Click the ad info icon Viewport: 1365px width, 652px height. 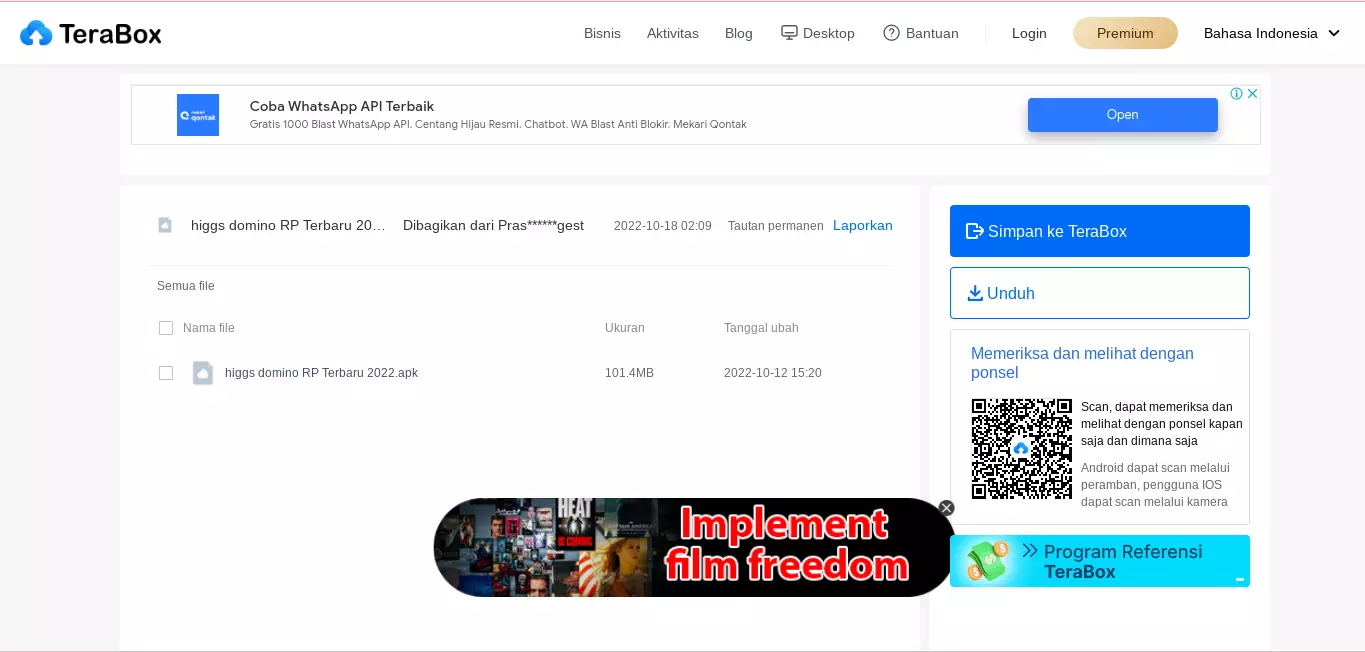[x=1236, y=93]
